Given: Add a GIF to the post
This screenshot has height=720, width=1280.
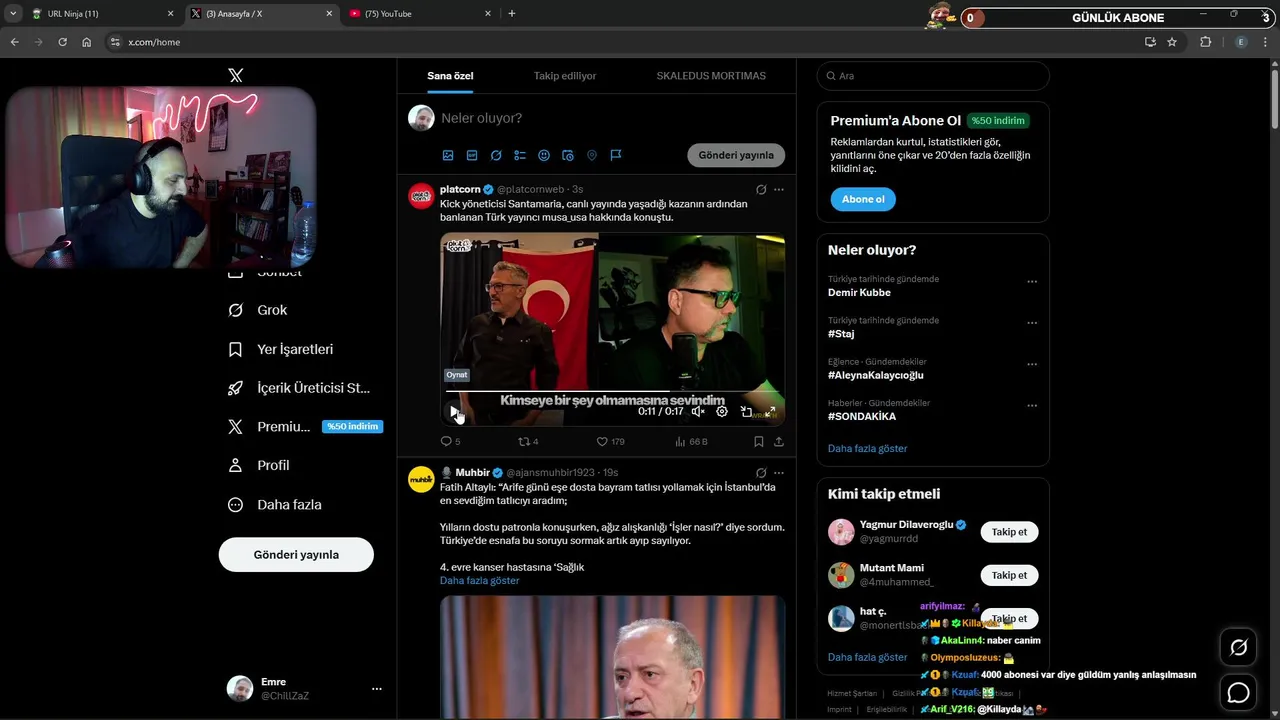Looking at the screenshot, I should tap(472, 155).
